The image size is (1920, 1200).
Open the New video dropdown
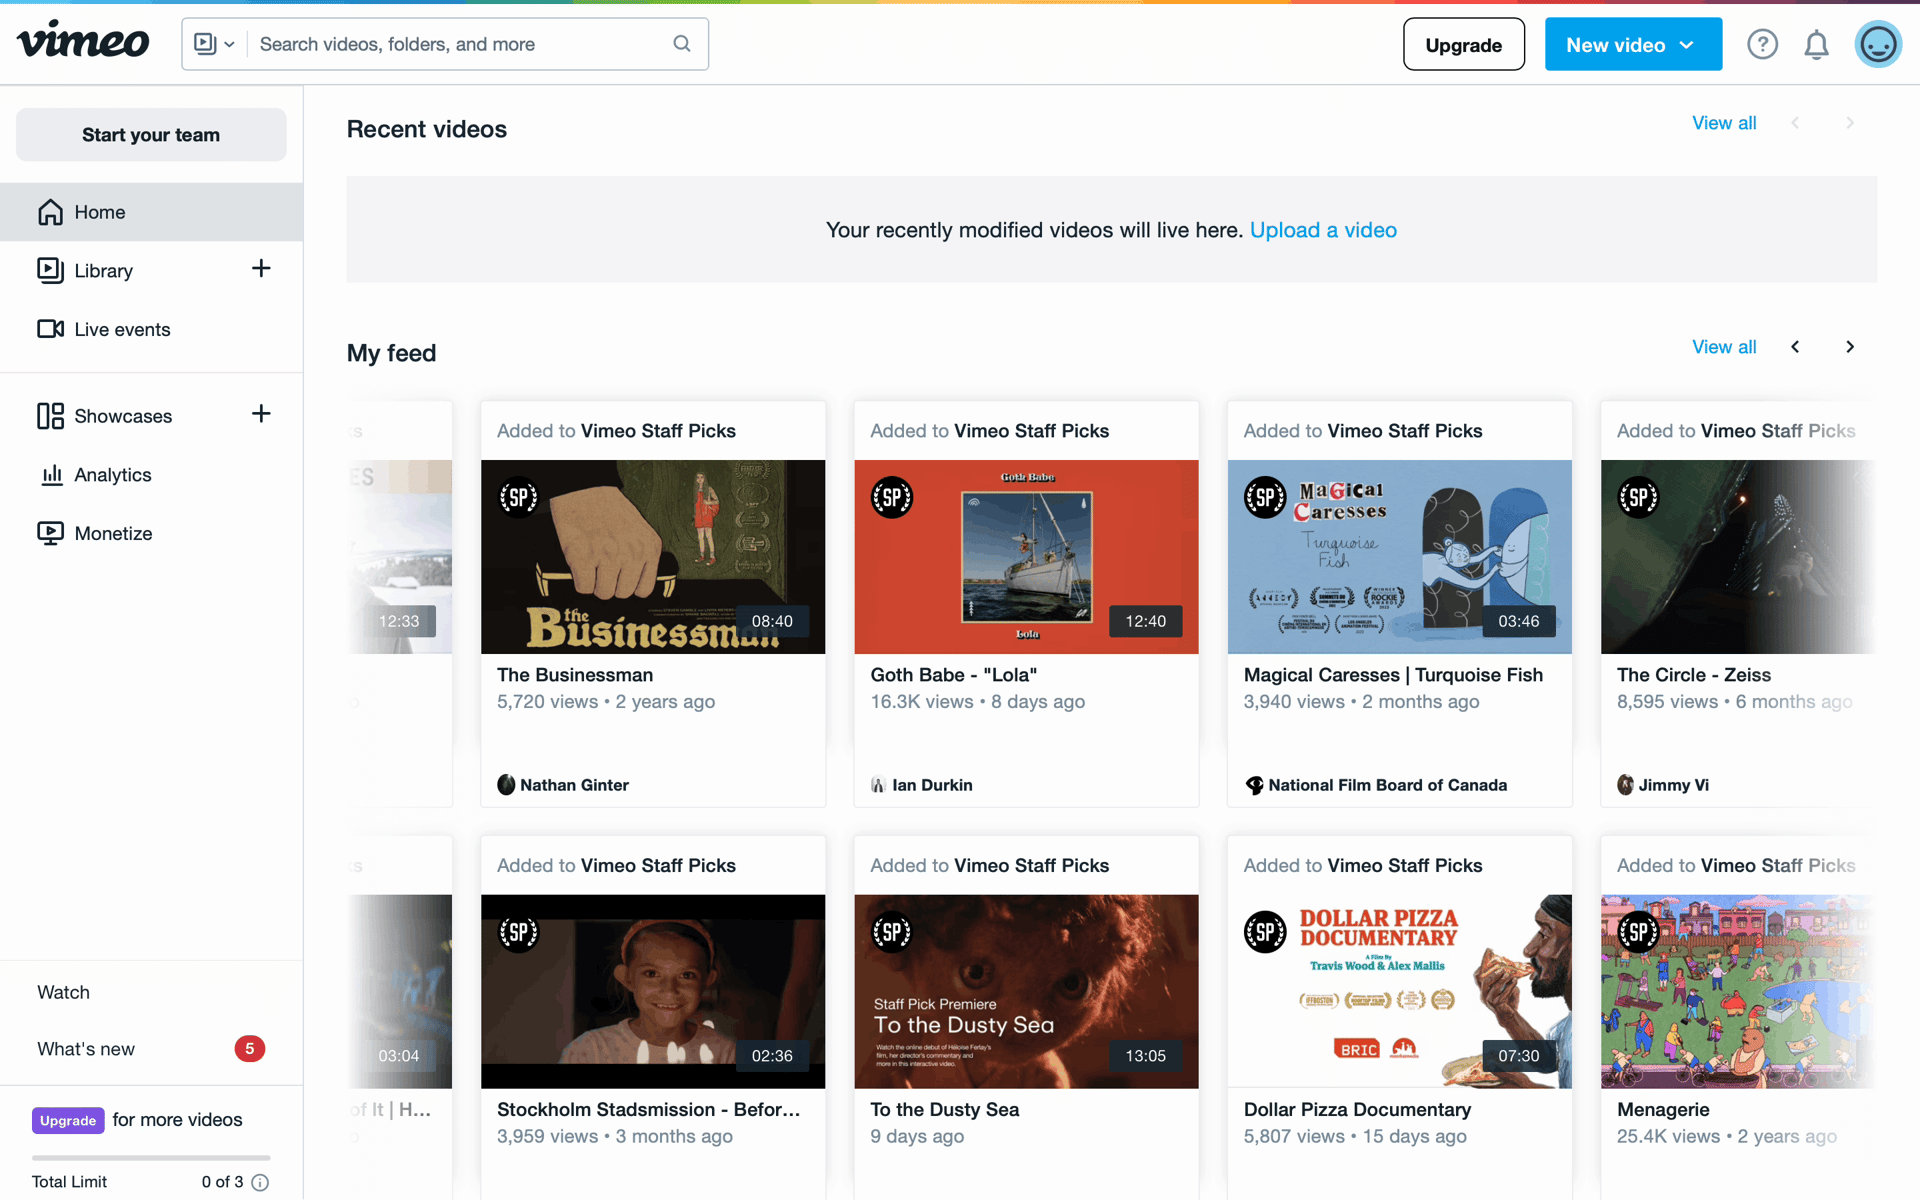[x=1633, y=45]
